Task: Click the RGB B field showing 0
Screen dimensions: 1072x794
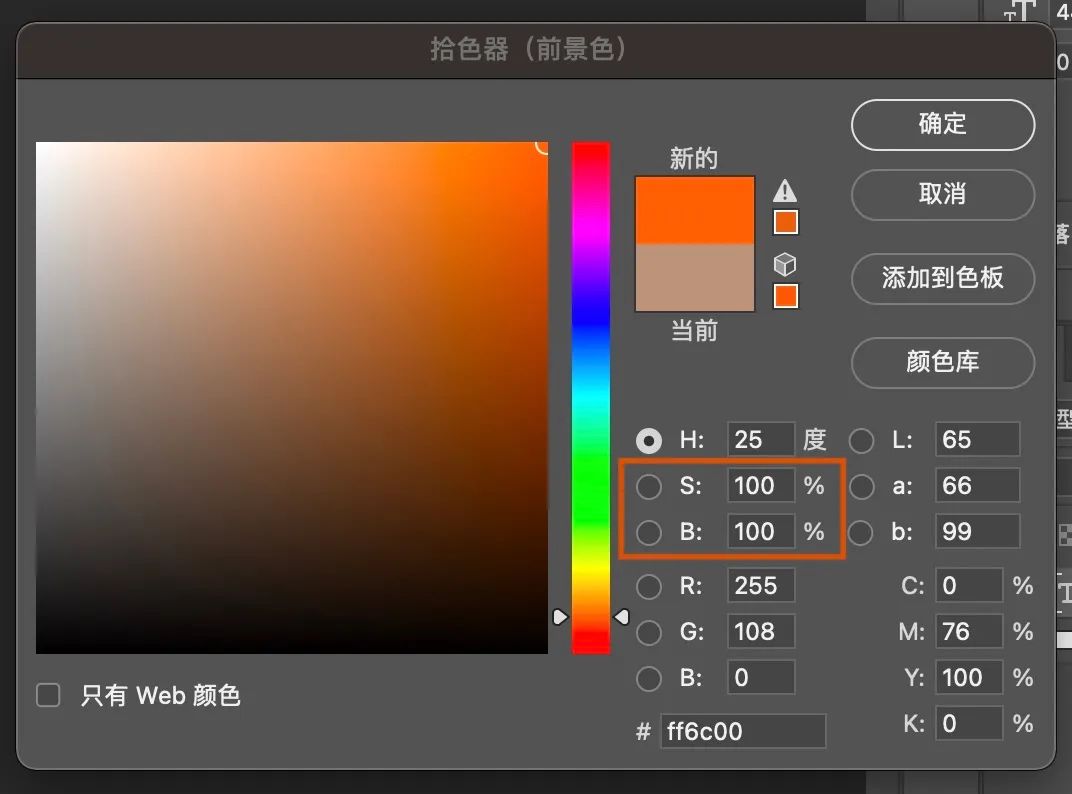Action: [x=761, y=677]
